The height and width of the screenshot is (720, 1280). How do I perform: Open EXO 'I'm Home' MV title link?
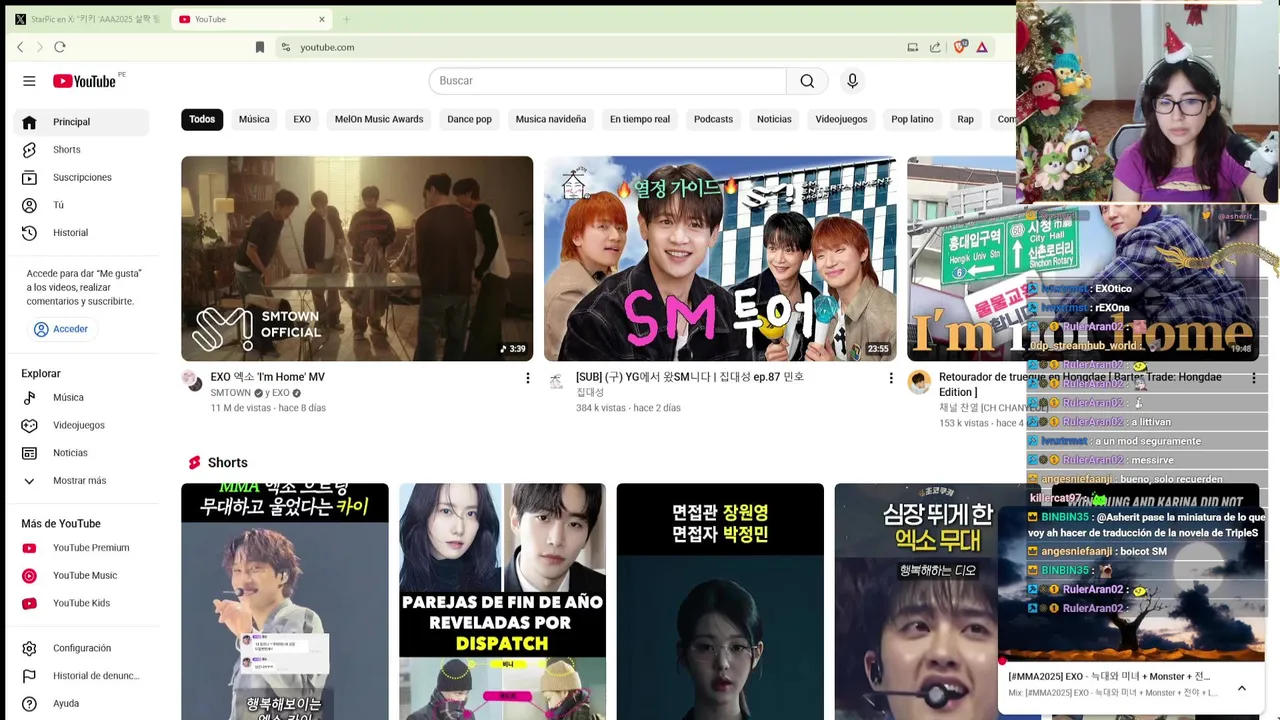click(267, 377)
